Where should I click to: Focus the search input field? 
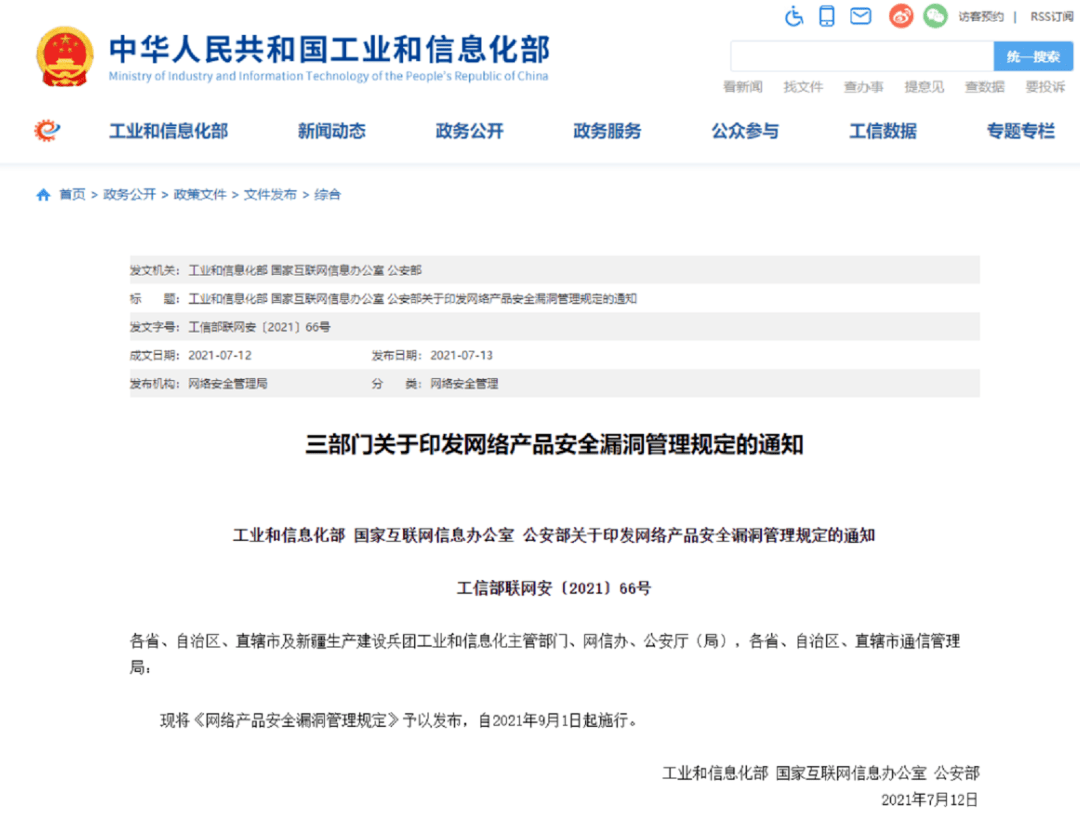862,56
